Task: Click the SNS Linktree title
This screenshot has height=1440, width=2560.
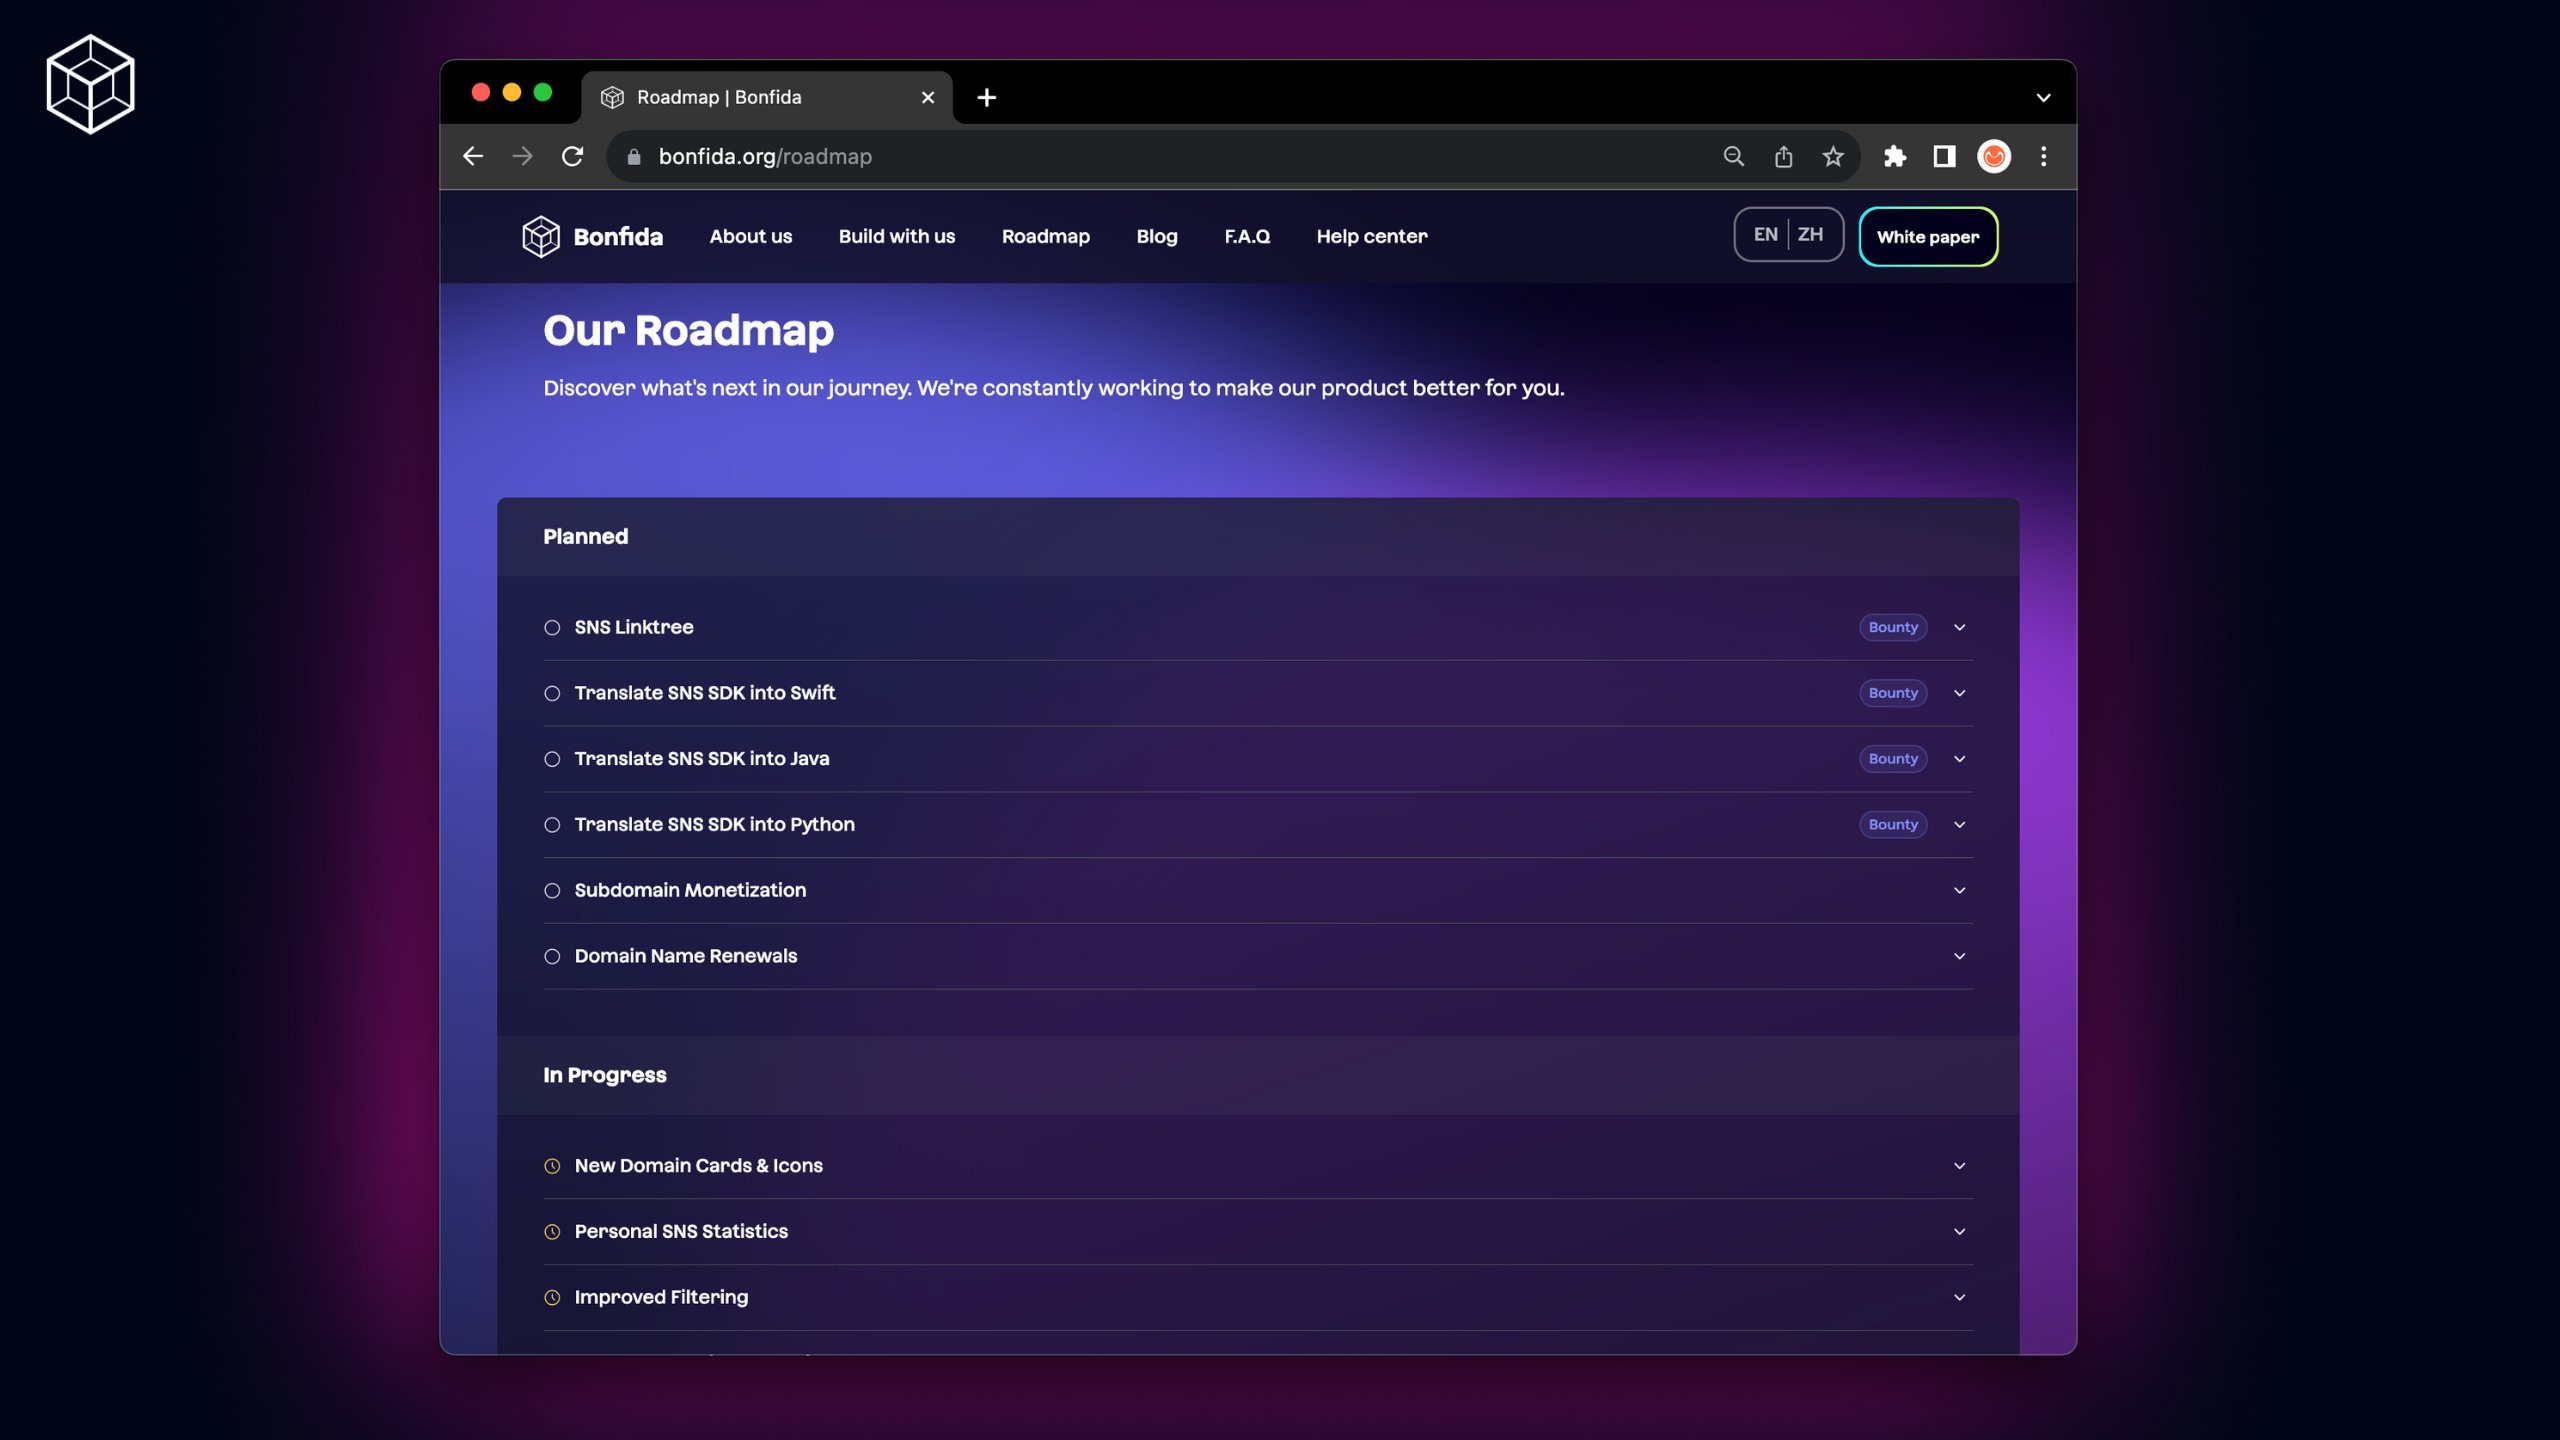Action: tap(633, 627)
